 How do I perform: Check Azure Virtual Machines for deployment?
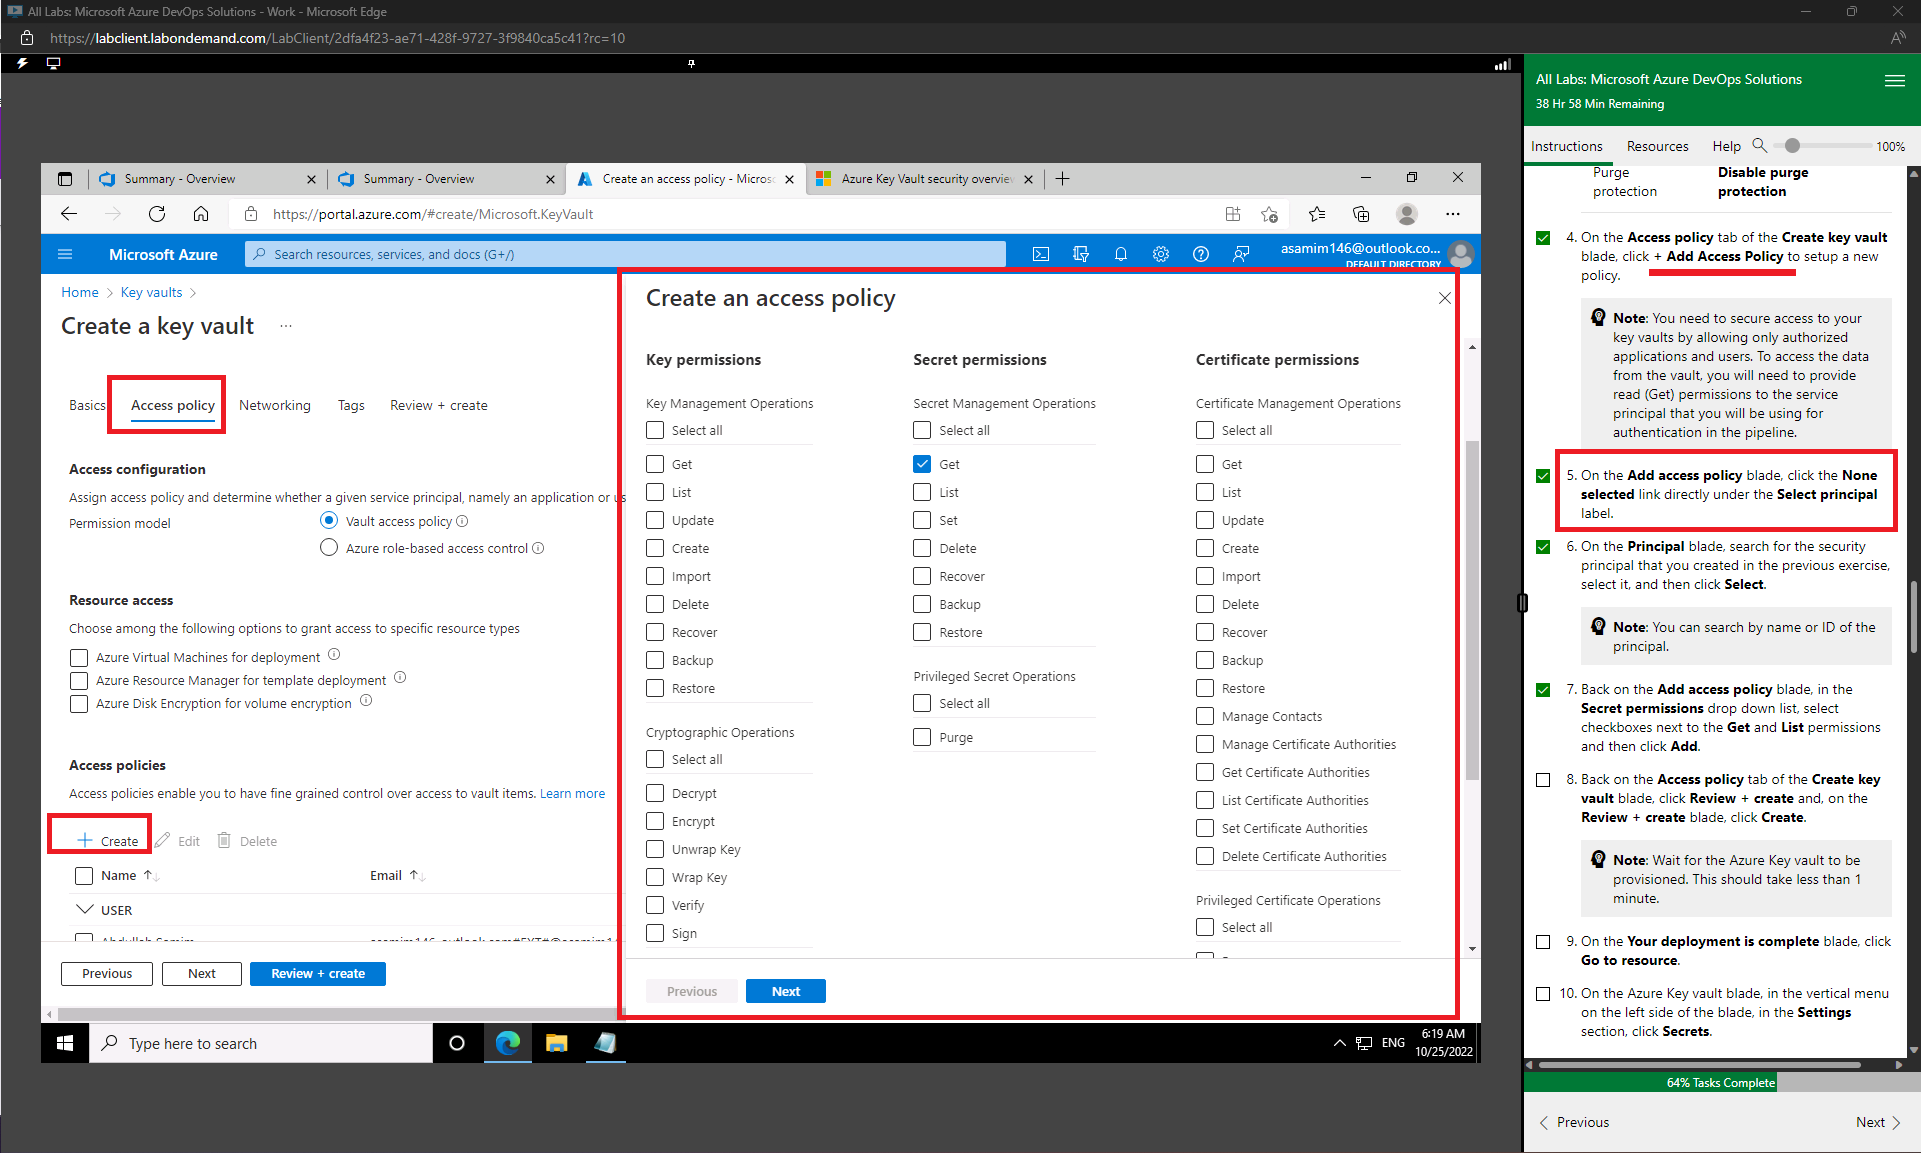pos(79,657)
